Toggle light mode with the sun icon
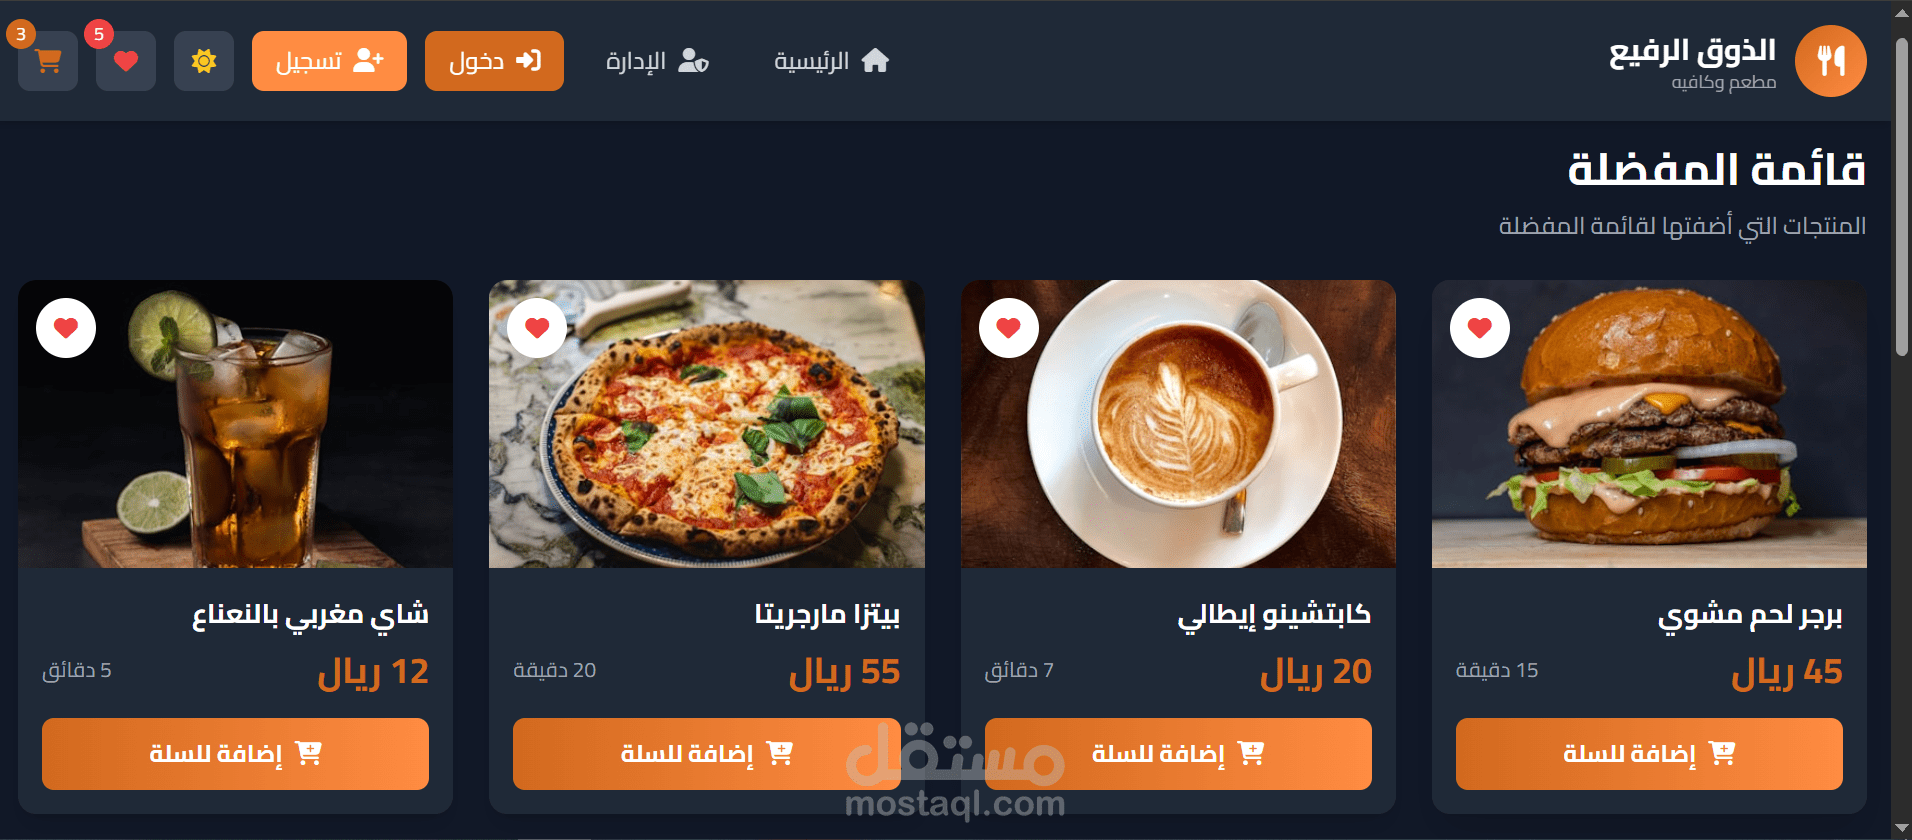Viewport: 1912px width, 840px height. tap(204, 61)
